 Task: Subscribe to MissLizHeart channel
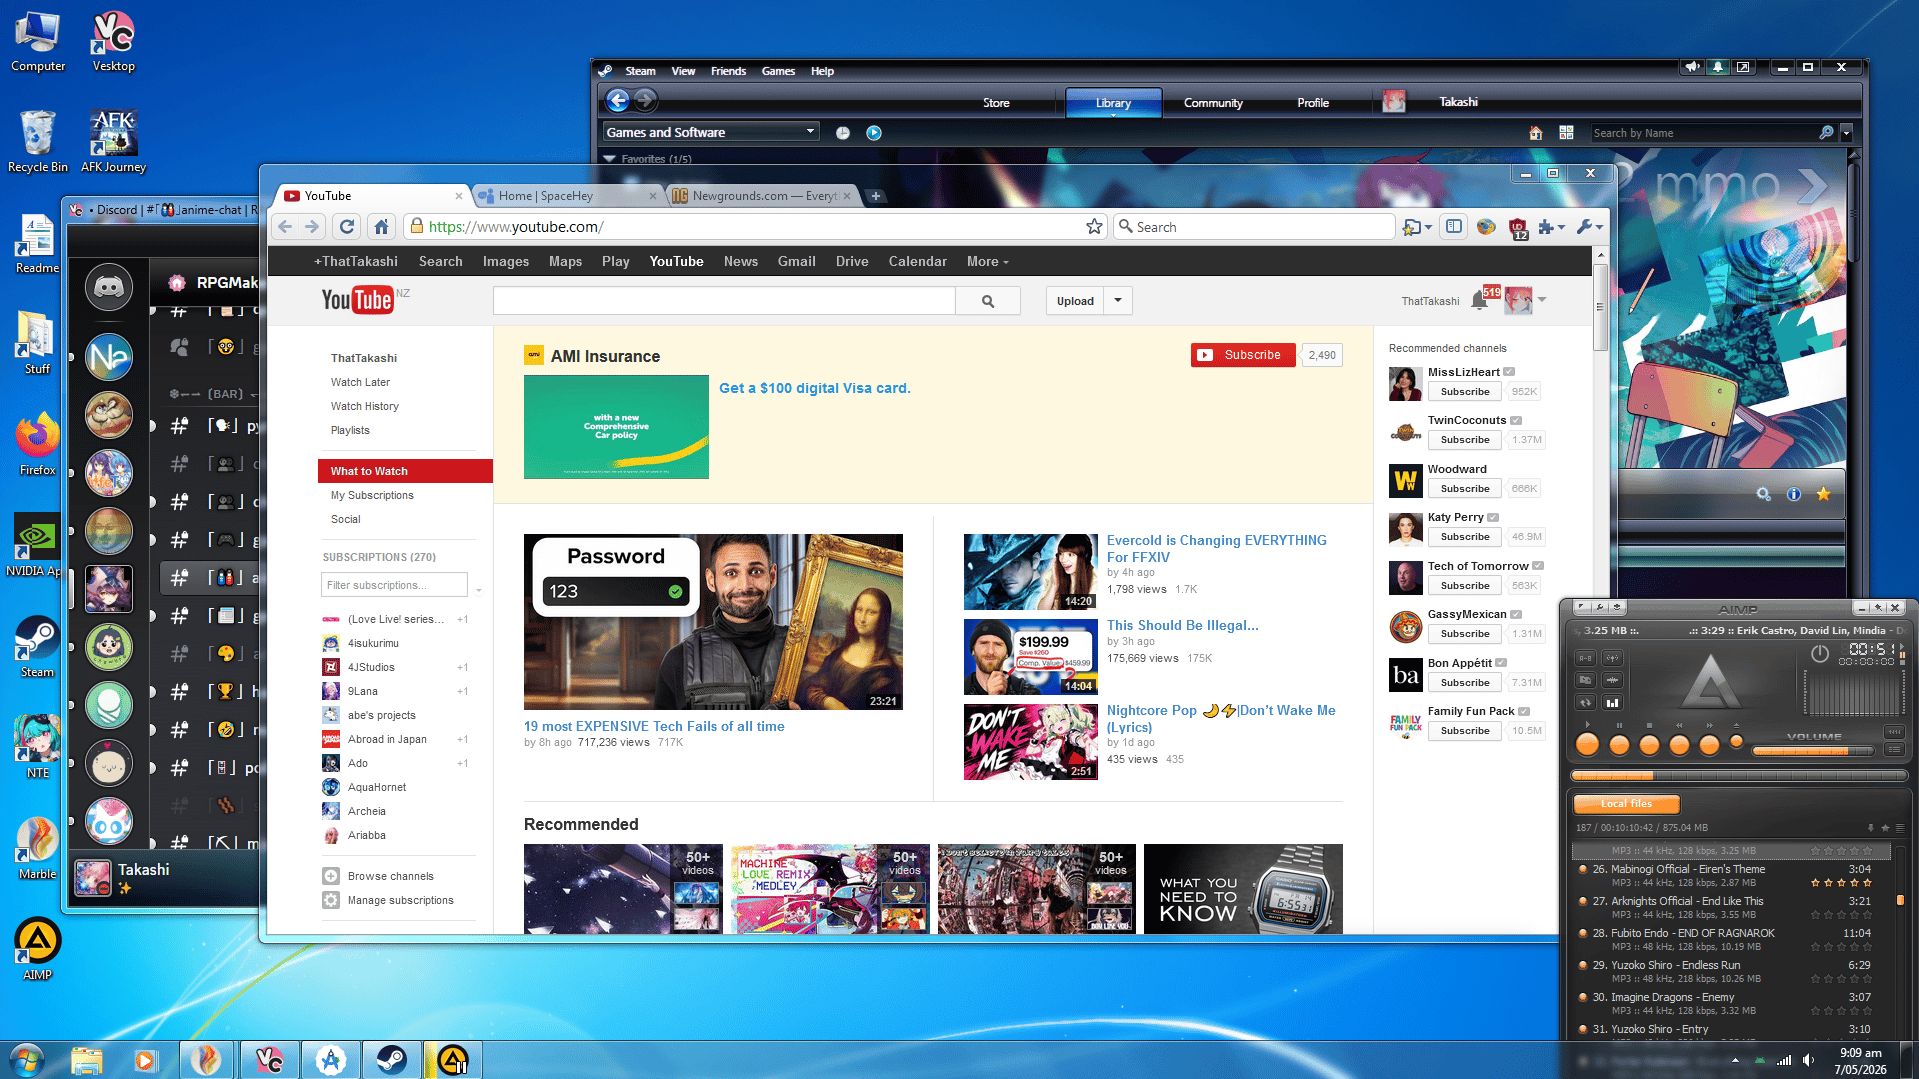[1465, 392]
